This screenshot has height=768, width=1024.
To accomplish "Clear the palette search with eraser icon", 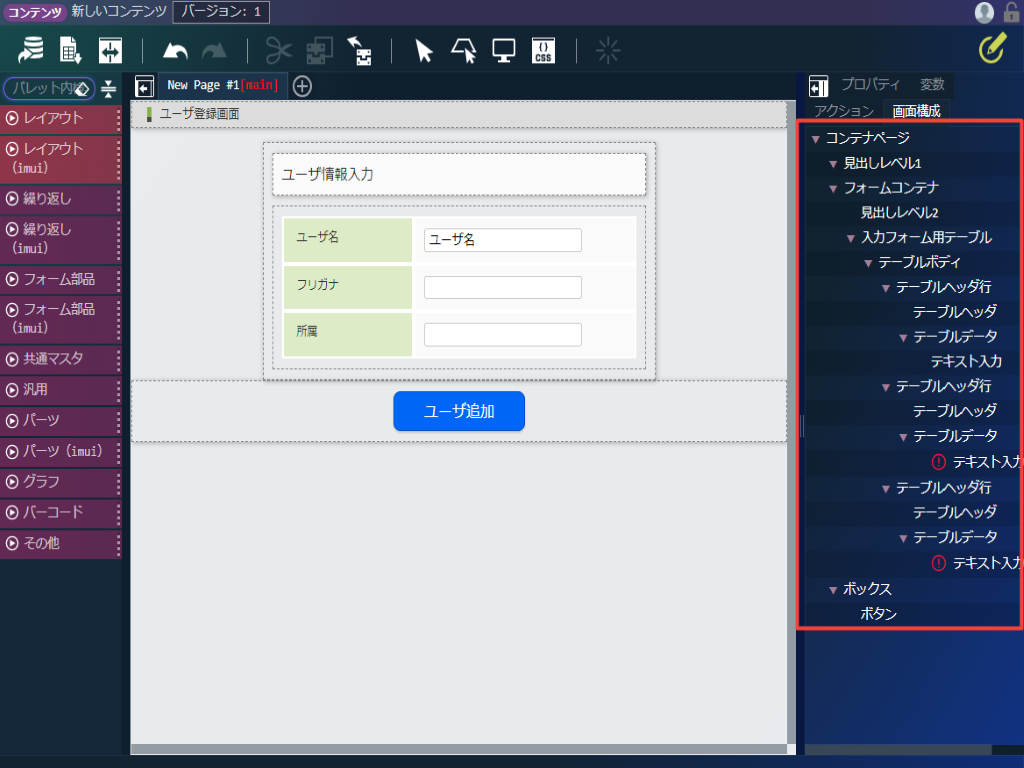I will [82, 89].
